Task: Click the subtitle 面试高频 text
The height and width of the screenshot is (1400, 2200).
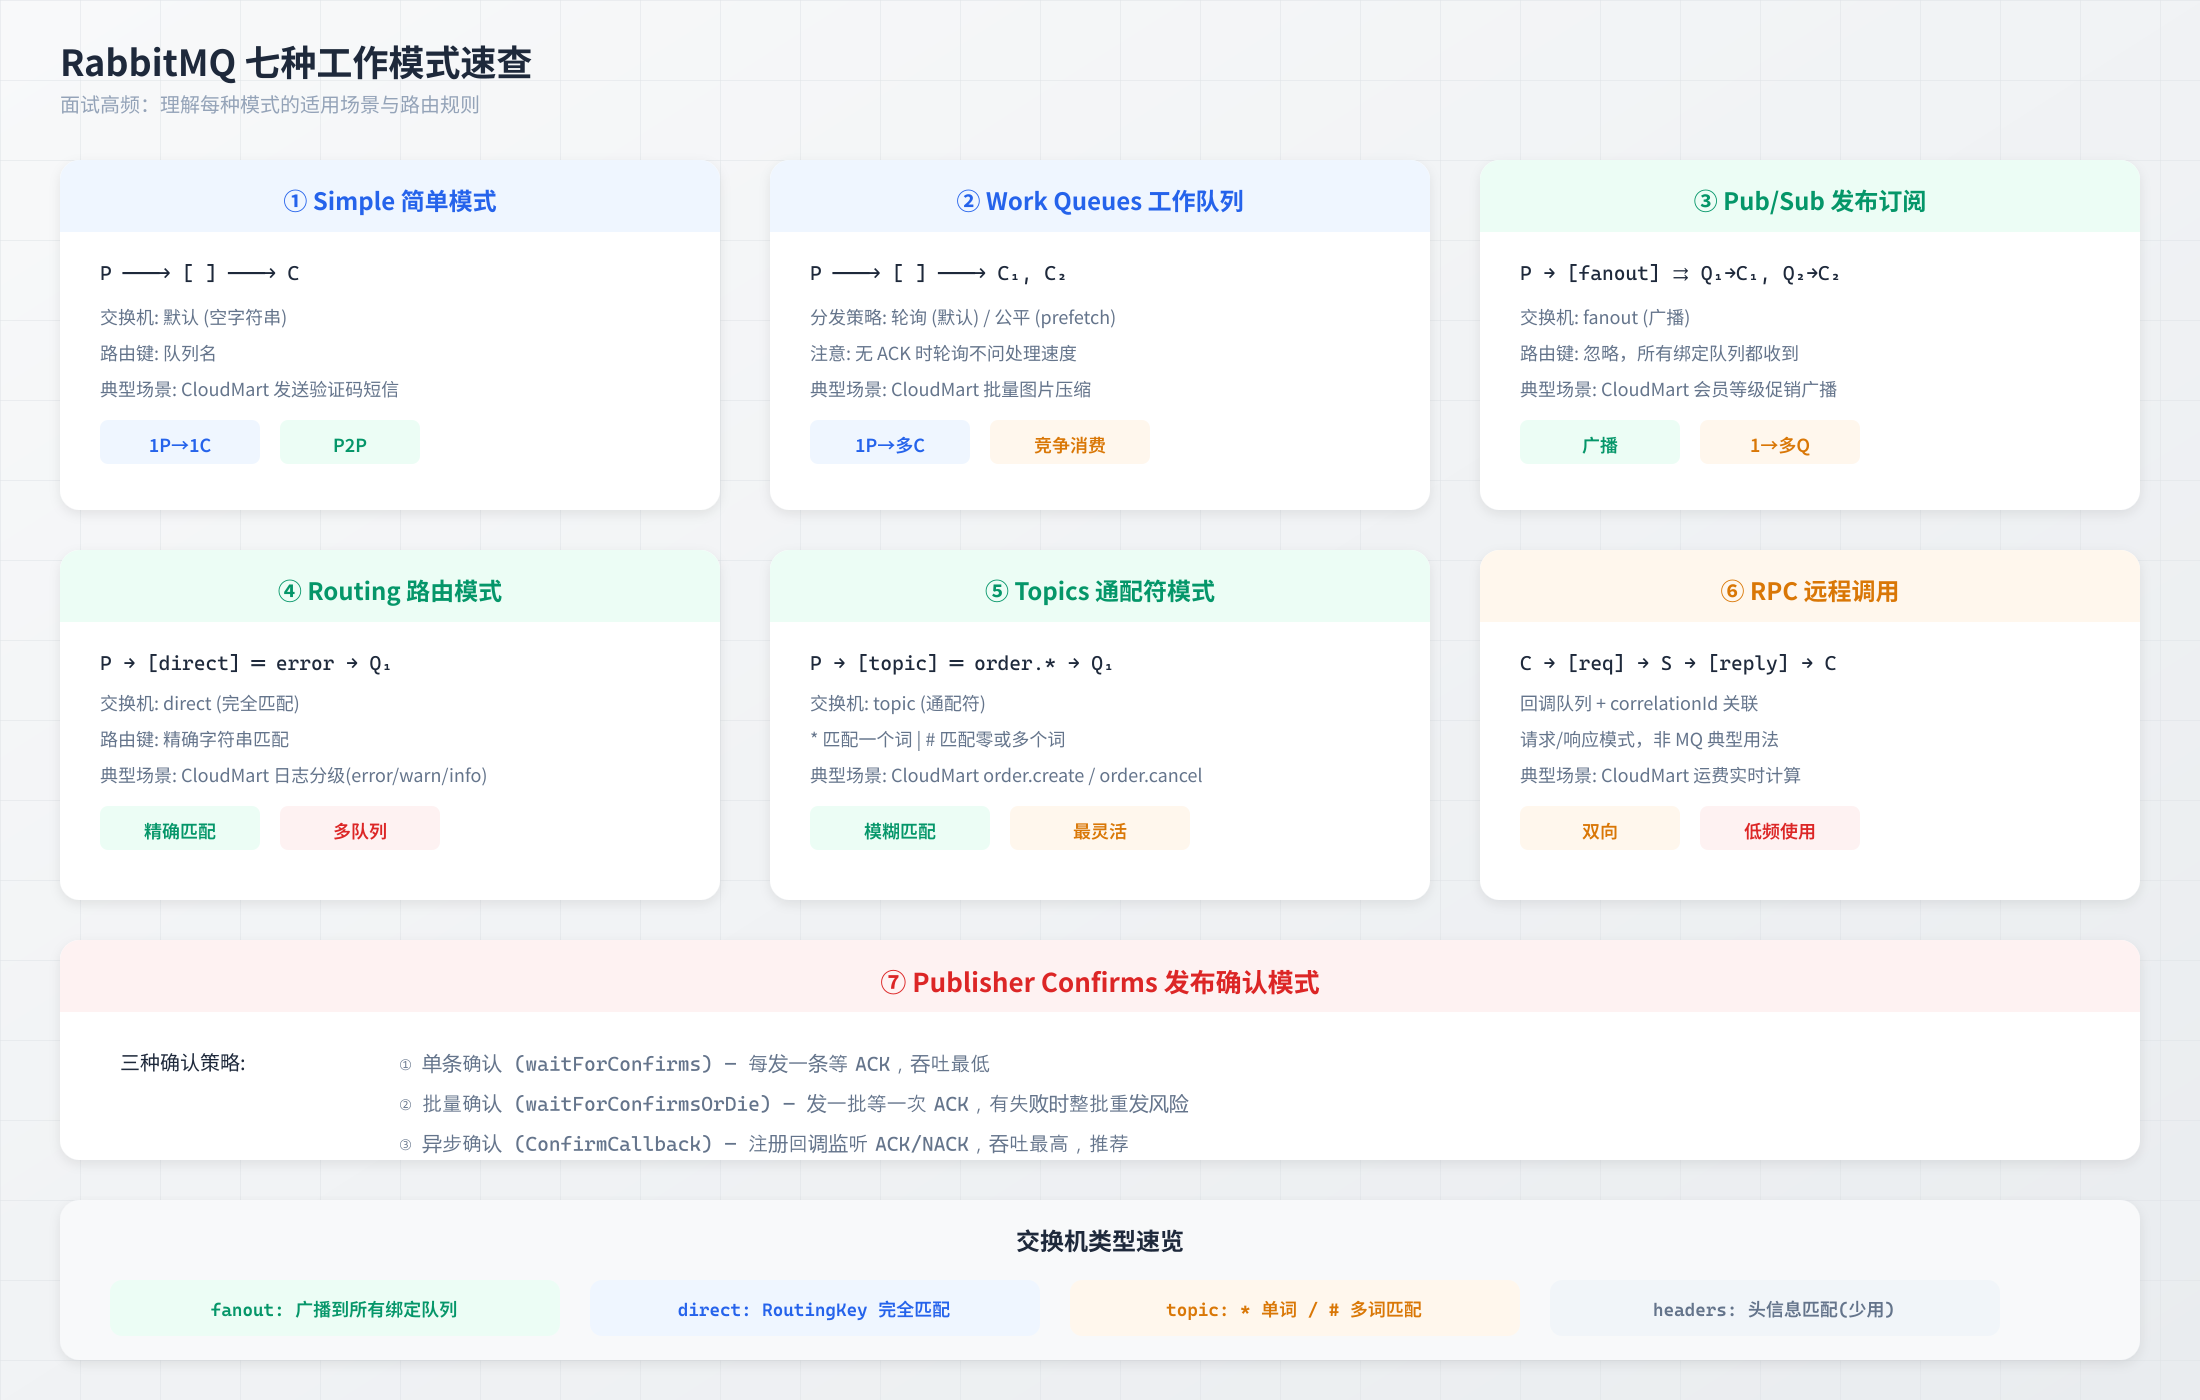Action: [x=270, y=105]
